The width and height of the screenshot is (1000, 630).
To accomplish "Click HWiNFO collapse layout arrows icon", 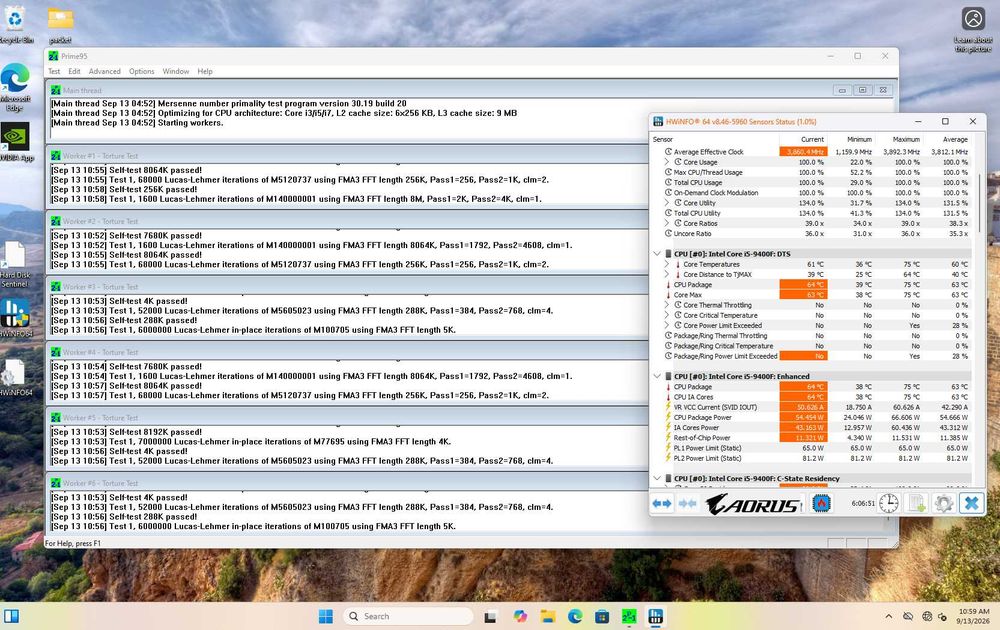I will [688, 503].
